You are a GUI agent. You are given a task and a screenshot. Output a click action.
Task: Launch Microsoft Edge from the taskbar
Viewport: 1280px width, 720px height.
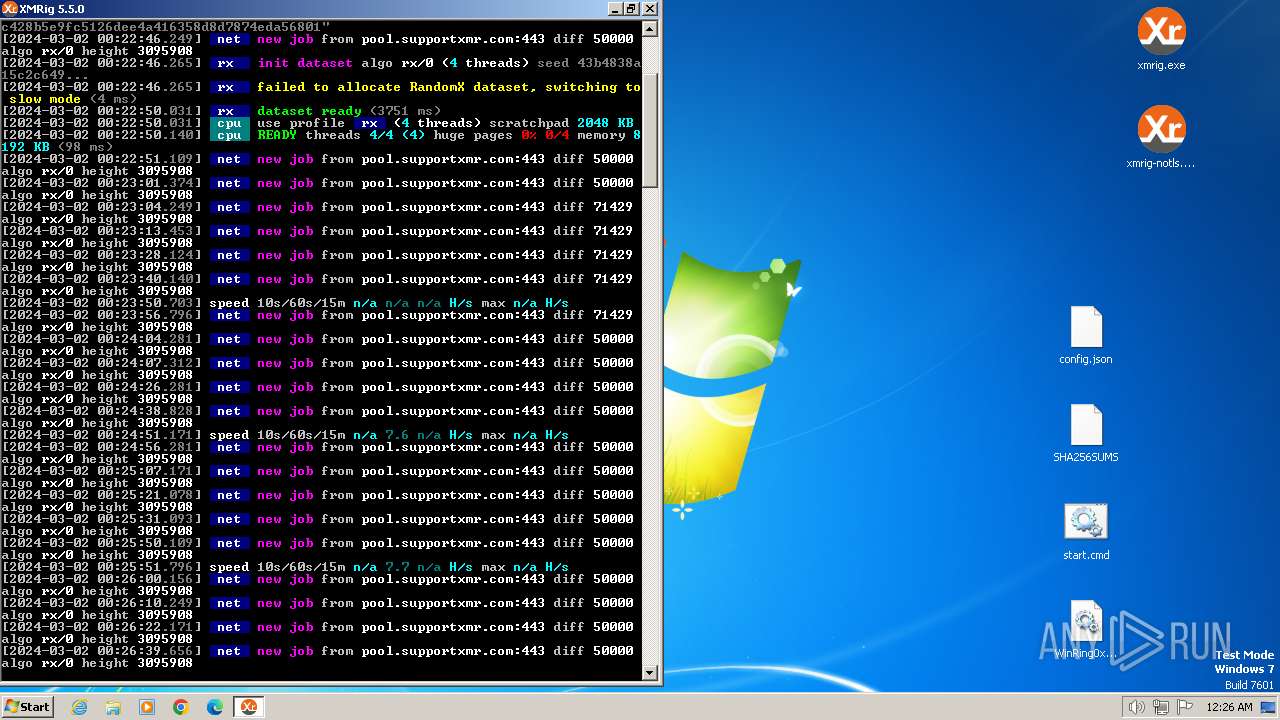tap(214, 707)
